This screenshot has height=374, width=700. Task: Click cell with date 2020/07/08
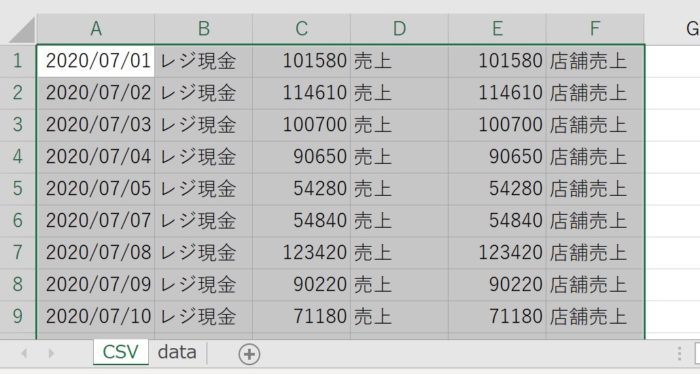click(x=96, y=253)
